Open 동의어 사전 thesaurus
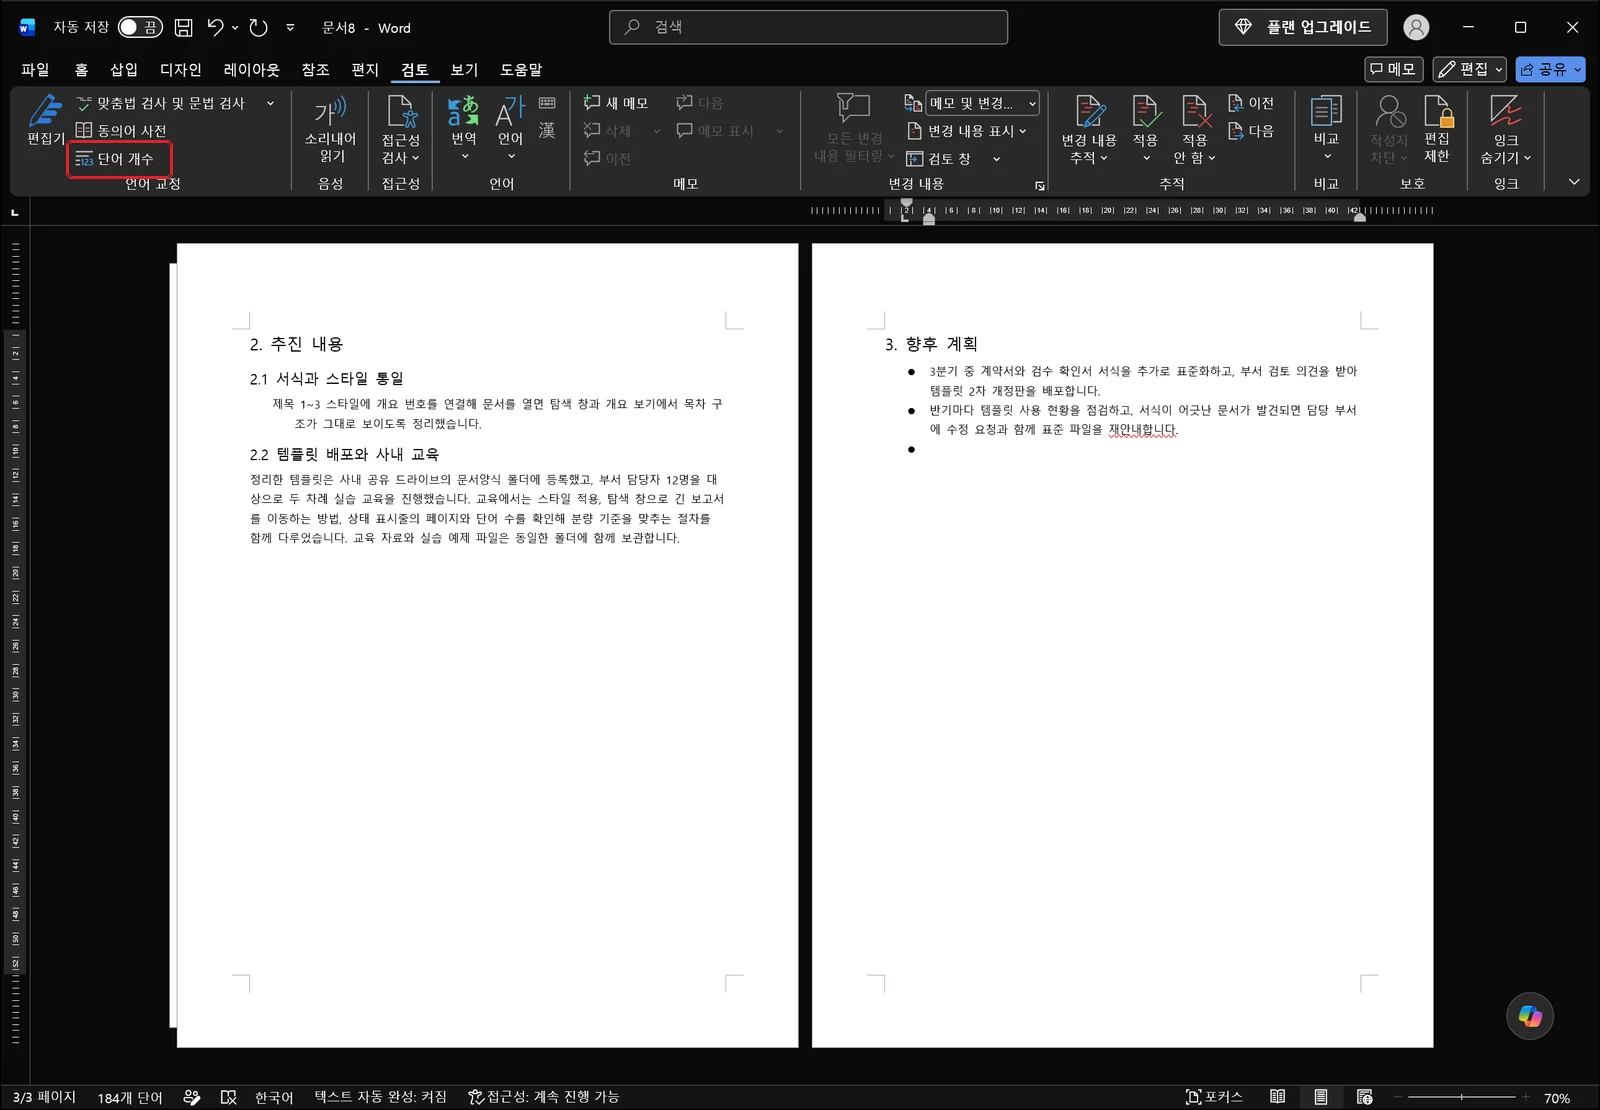This screenshot has height=1110, width=1600. 121,131
